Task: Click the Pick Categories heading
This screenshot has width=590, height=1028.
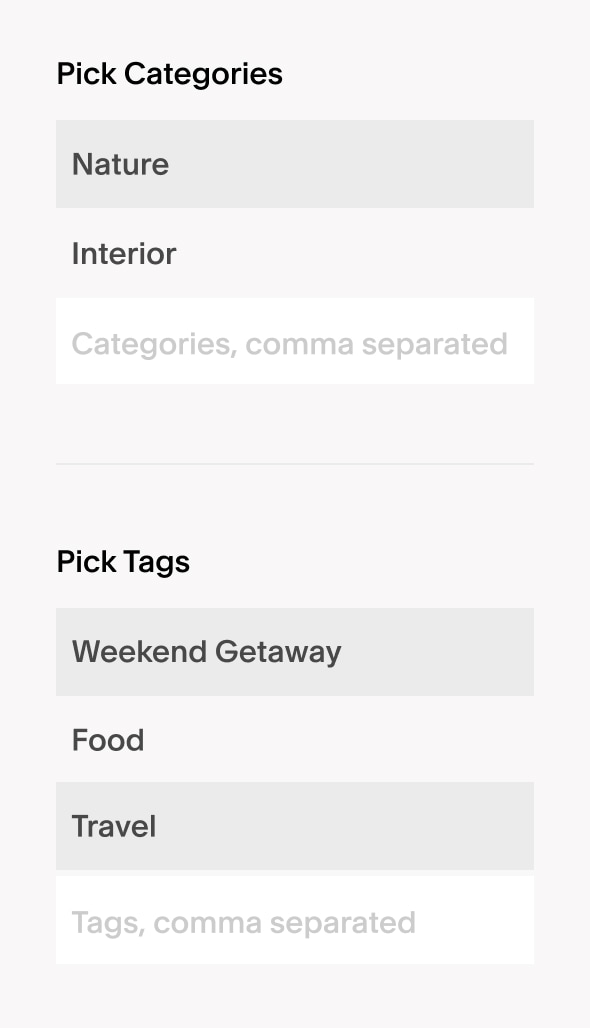Action: coord(169,73)
